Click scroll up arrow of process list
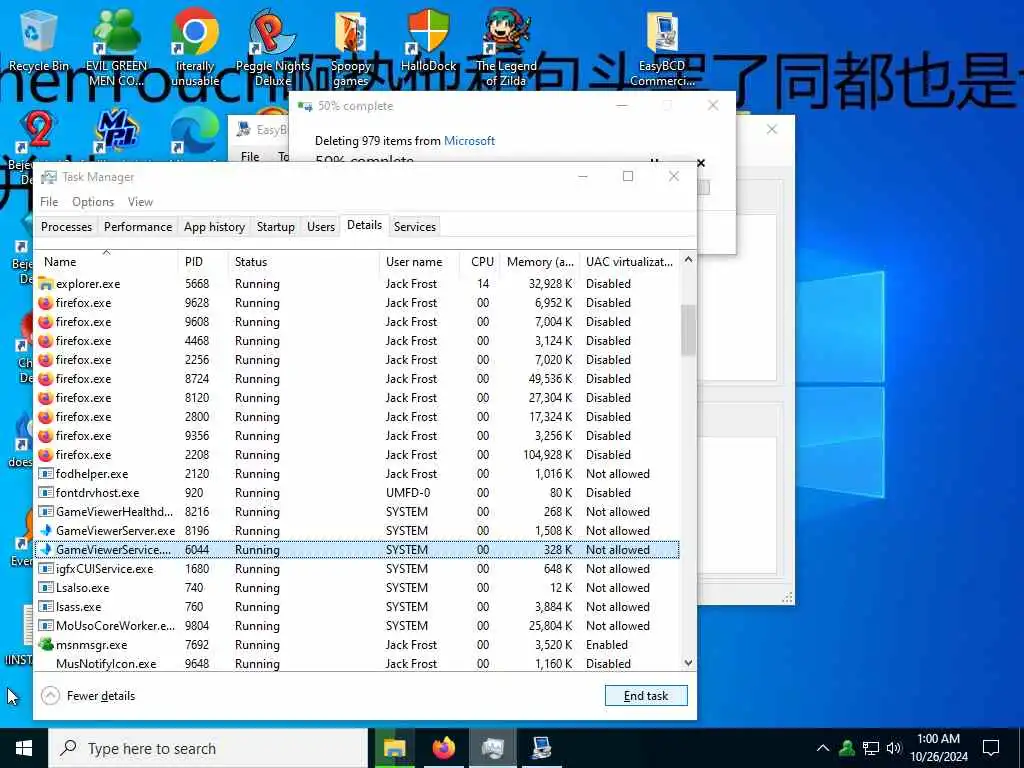Viewport: 1024px width, 768px height. pyautogui.click(x=688, y=260)
